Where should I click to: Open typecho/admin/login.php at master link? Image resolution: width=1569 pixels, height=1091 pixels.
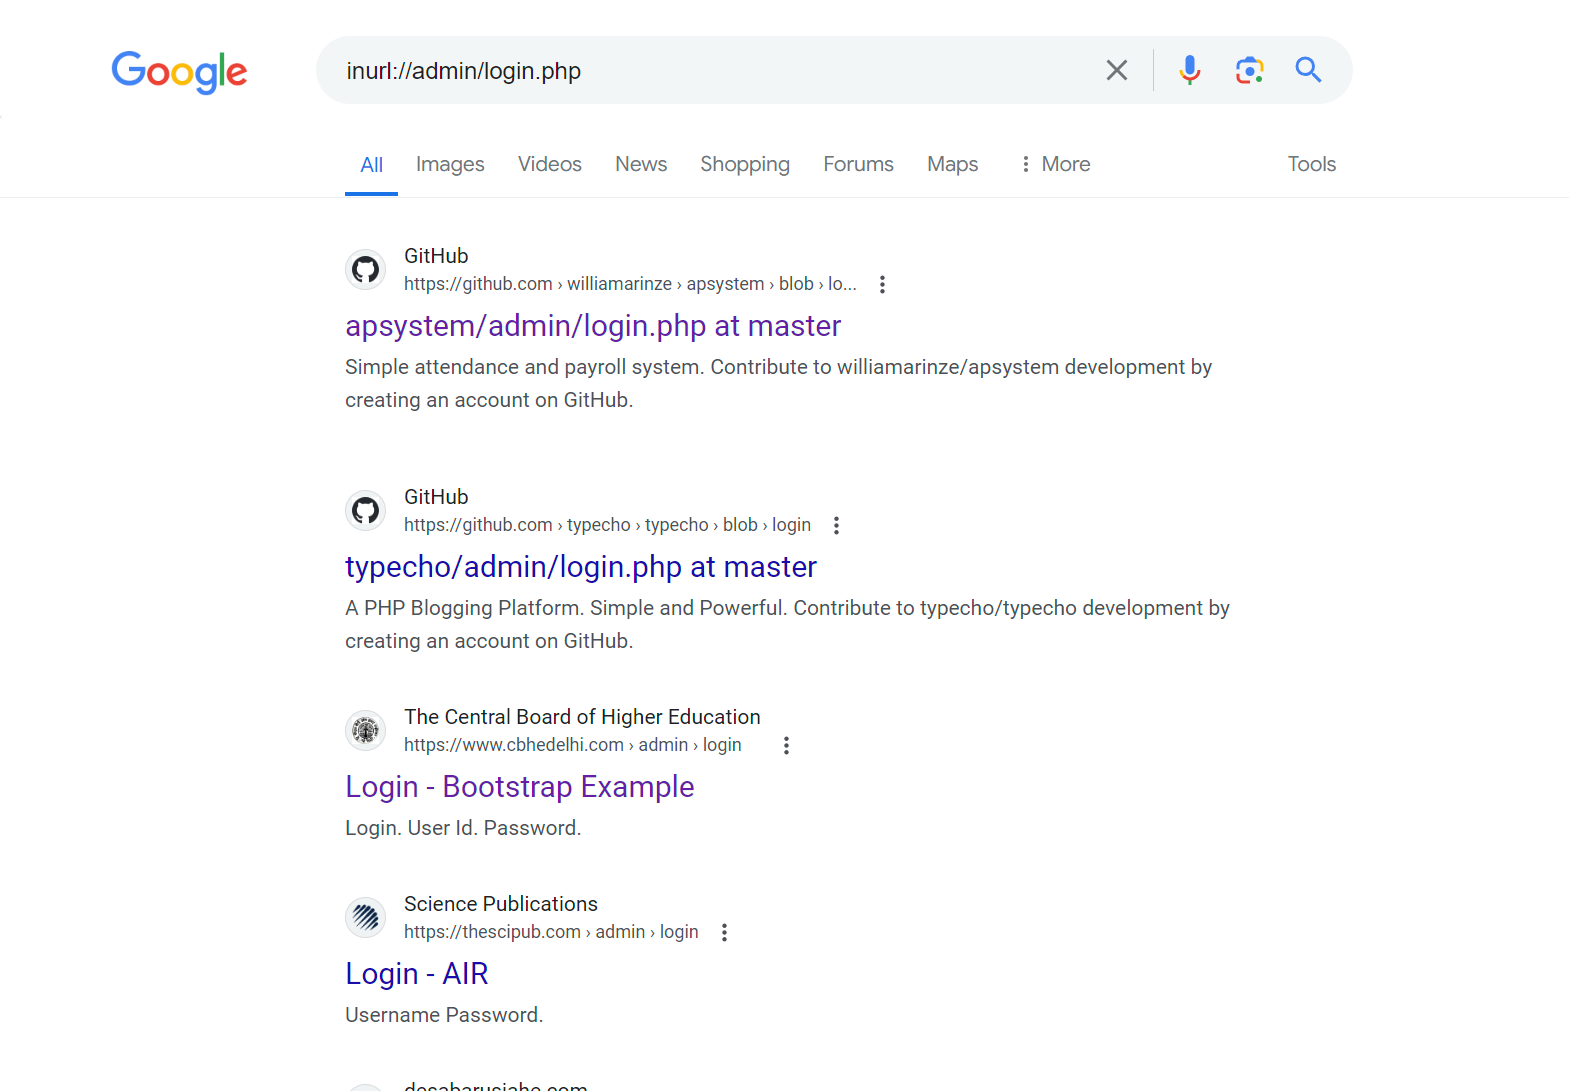click(x=581, y=567)
